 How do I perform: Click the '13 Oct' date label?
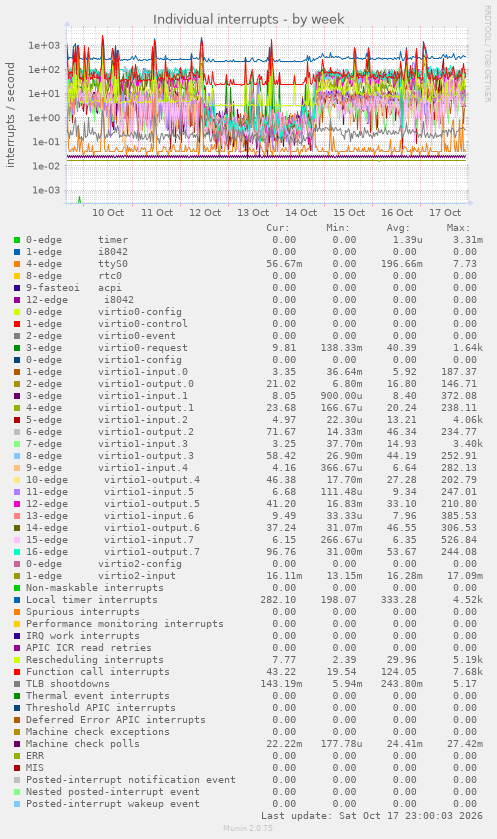click(253, 212)
